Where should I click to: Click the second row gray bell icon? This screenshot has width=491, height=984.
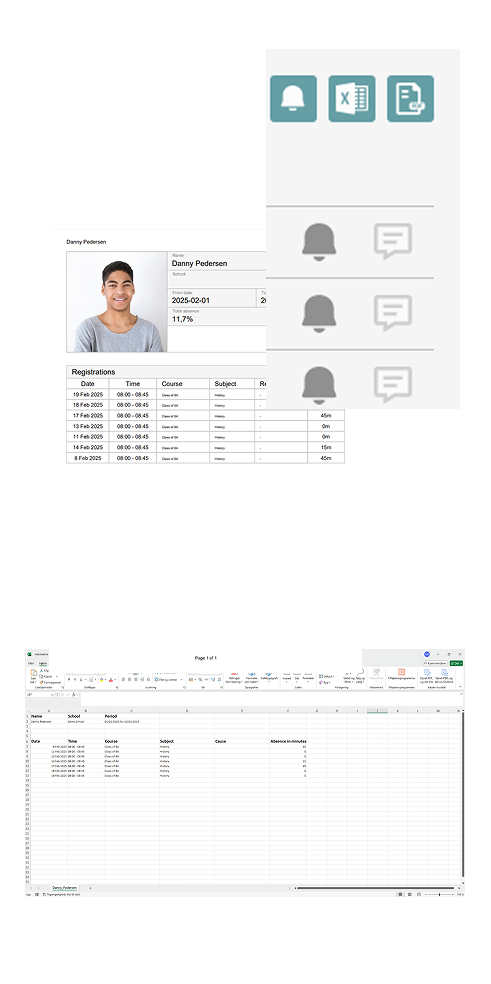319,313
